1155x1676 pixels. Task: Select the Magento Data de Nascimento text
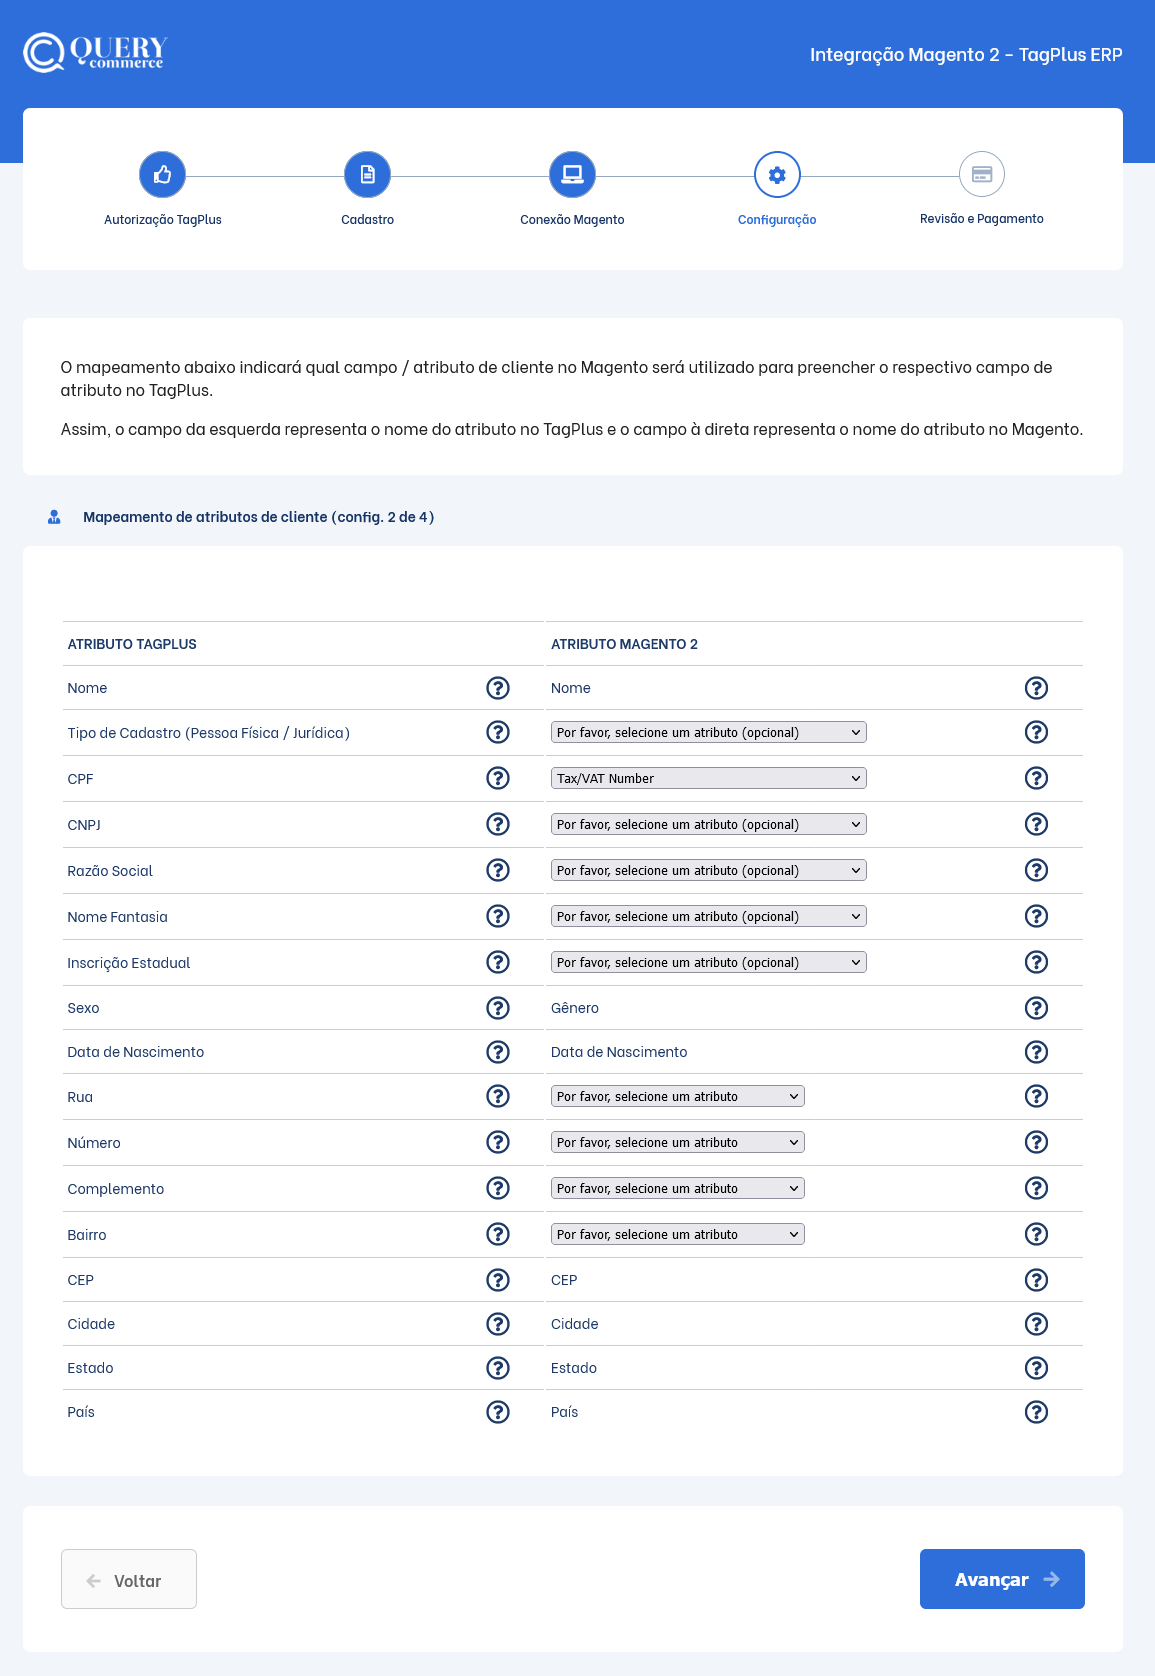(619, 1052)
